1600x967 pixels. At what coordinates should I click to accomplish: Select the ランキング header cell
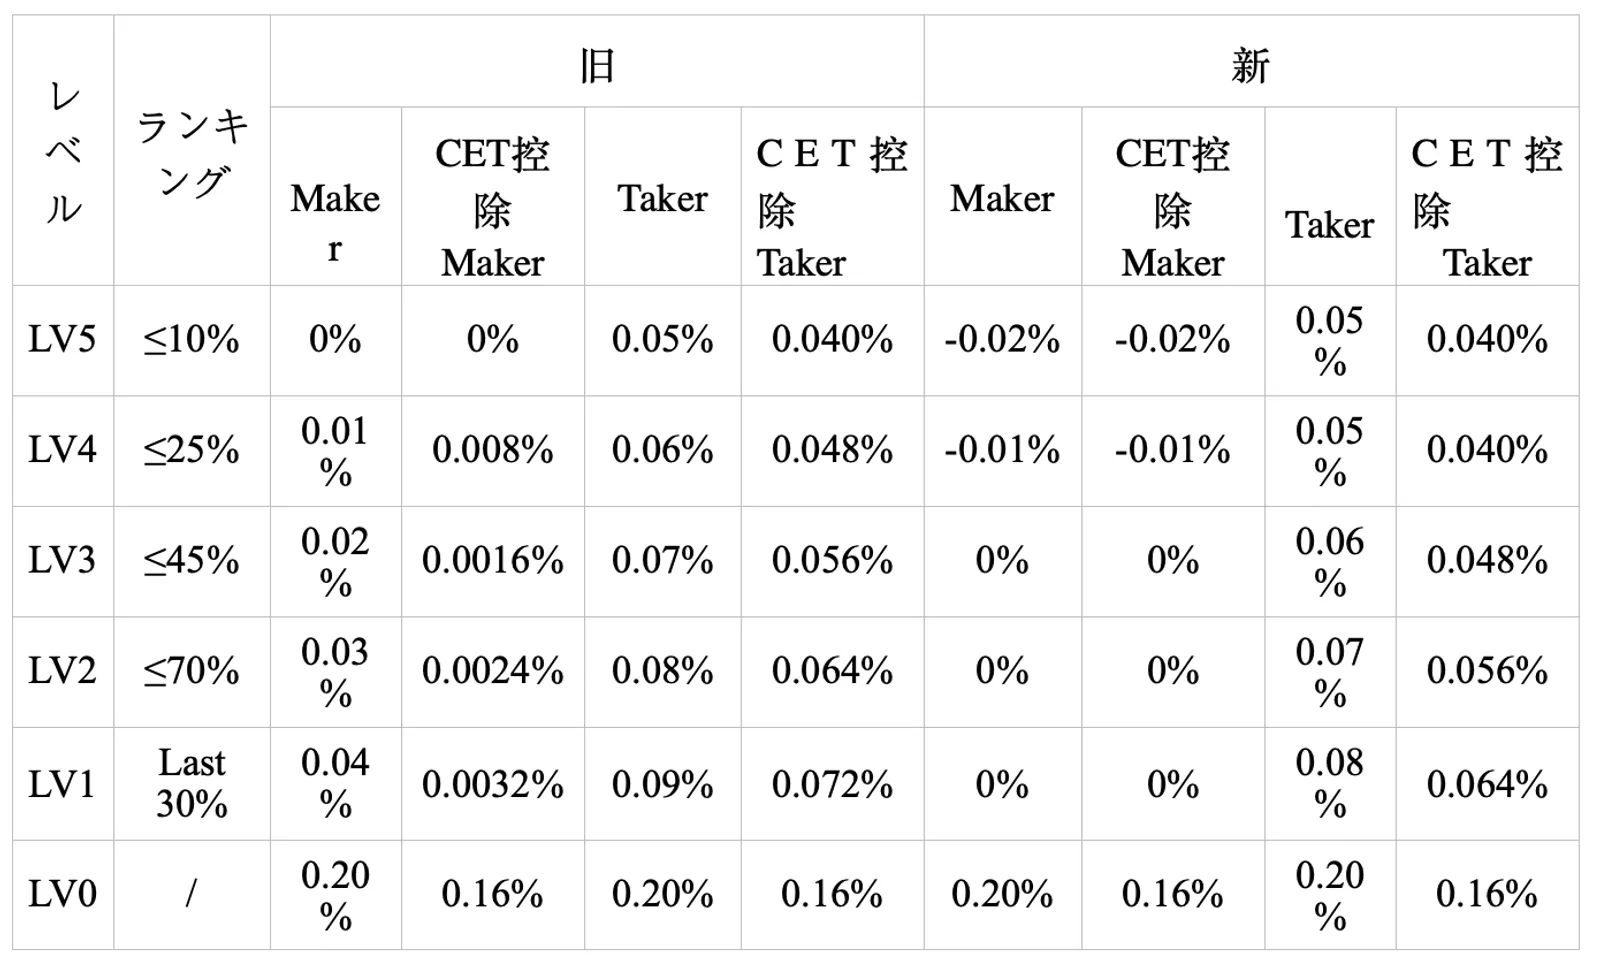192,152
